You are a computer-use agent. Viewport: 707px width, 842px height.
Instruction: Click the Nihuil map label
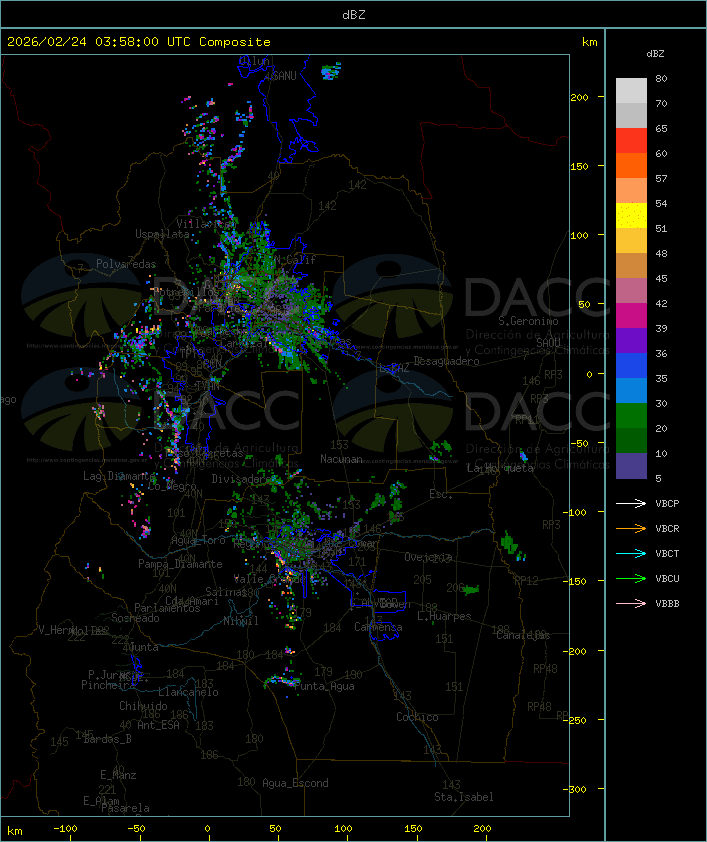tap(241, 621)
